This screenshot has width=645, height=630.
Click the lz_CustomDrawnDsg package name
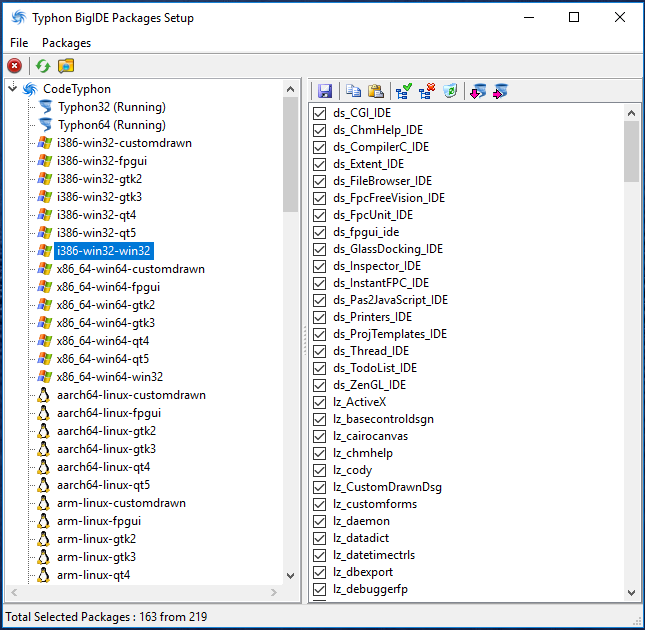pos(387,487)
